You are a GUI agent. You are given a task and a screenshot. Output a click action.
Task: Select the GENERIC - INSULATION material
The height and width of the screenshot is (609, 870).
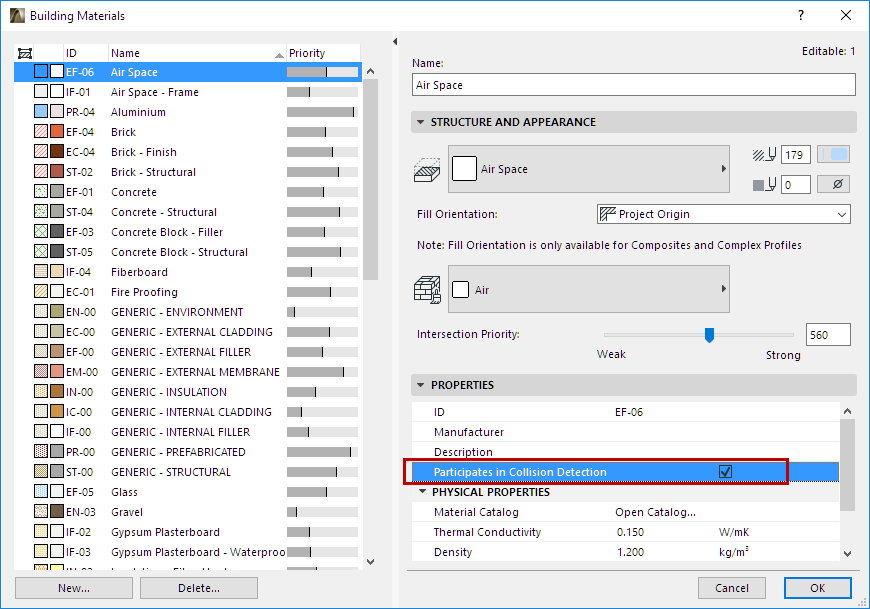[188, 392]
